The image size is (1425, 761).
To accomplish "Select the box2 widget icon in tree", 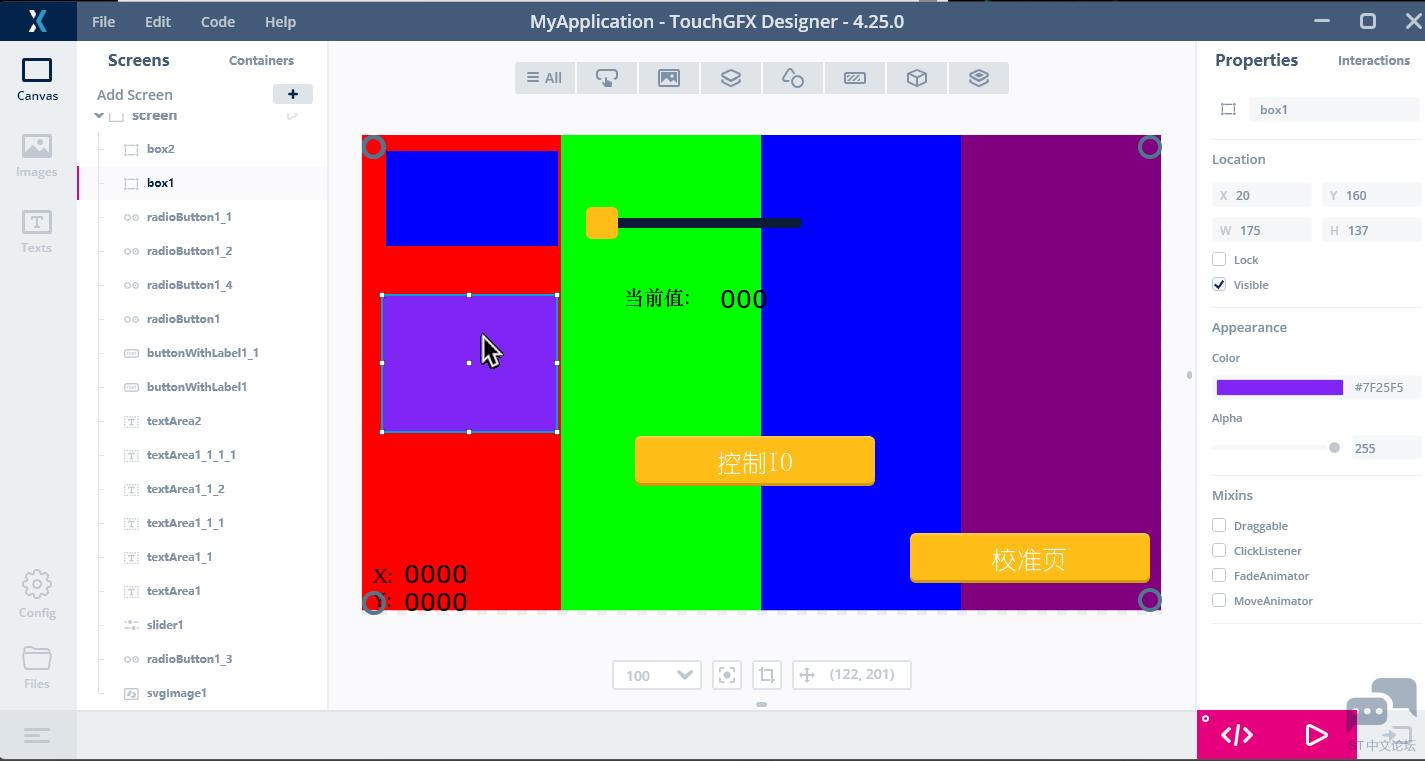I will [x=131, y=149].
